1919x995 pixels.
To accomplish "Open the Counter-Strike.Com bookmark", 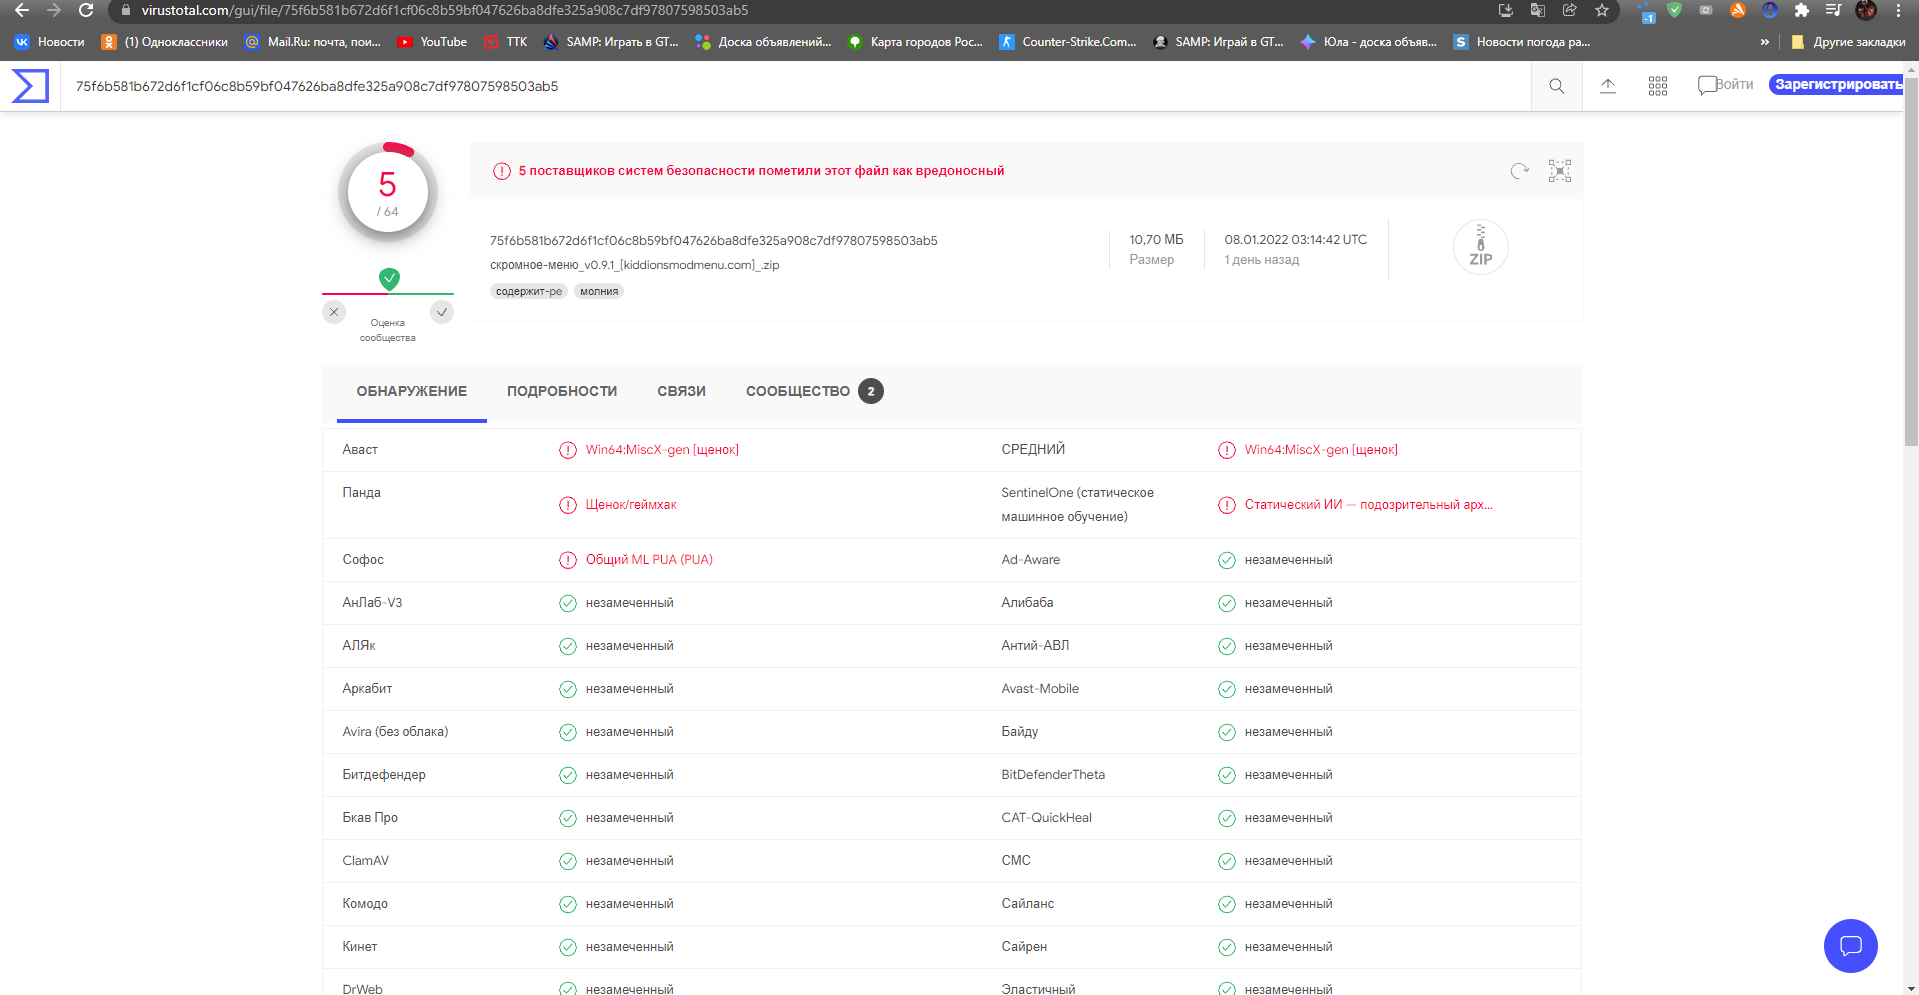I will (1068, 42).
